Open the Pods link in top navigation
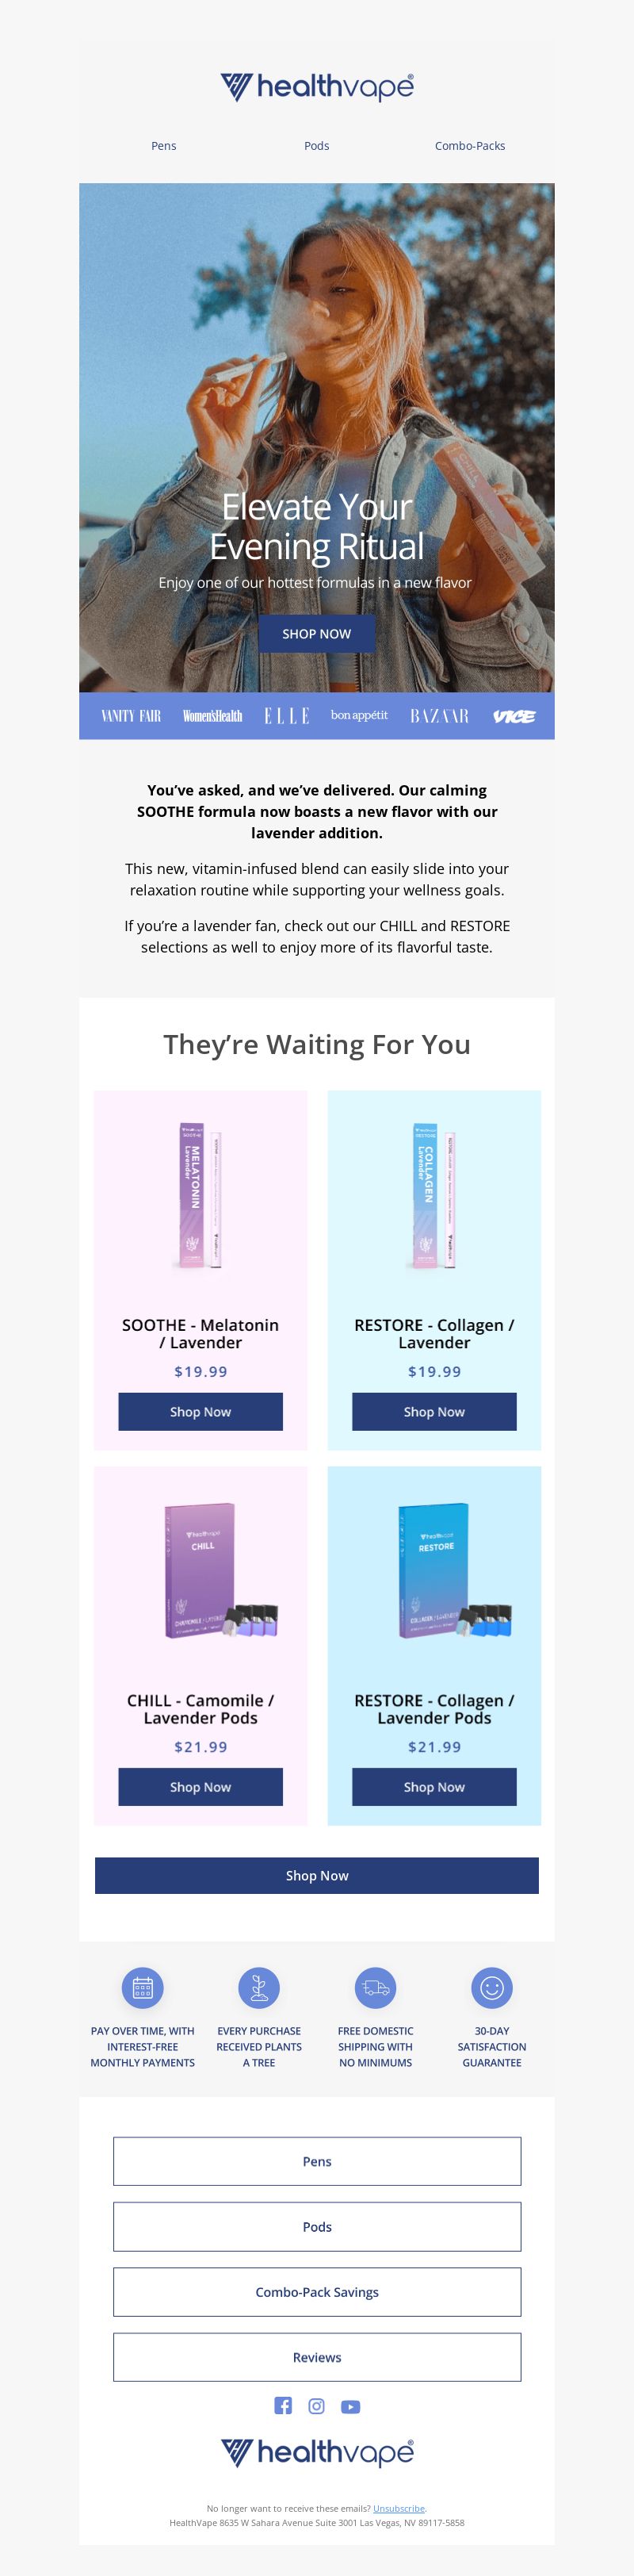The image size is (634, 2576). 317,146
